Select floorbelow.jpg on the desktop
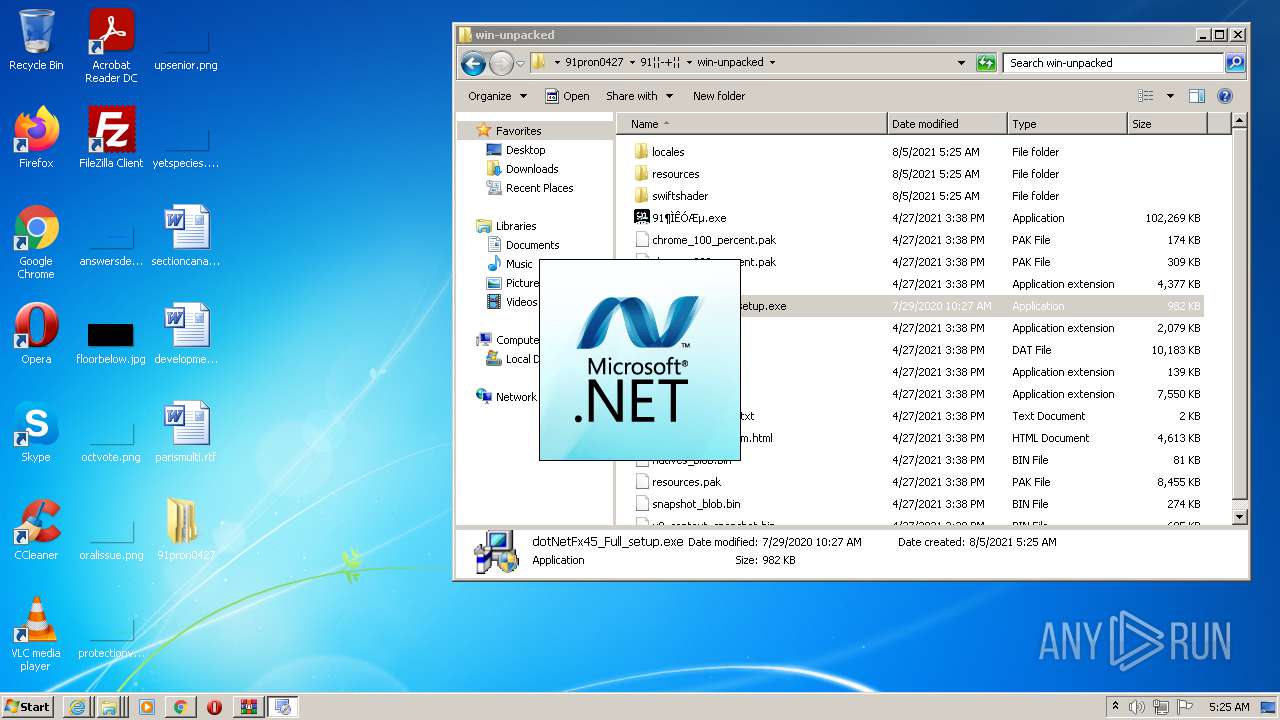Screen dimensions: 1280x720 [x=111, y=343]
